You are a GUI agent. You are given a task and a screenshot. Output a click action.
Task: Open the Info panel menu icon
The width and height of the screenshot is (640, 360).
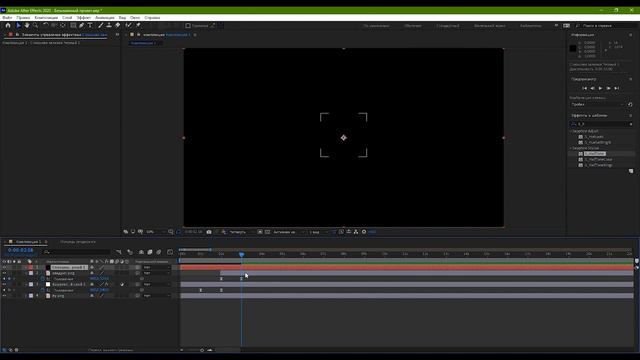(x=631, y=35)
